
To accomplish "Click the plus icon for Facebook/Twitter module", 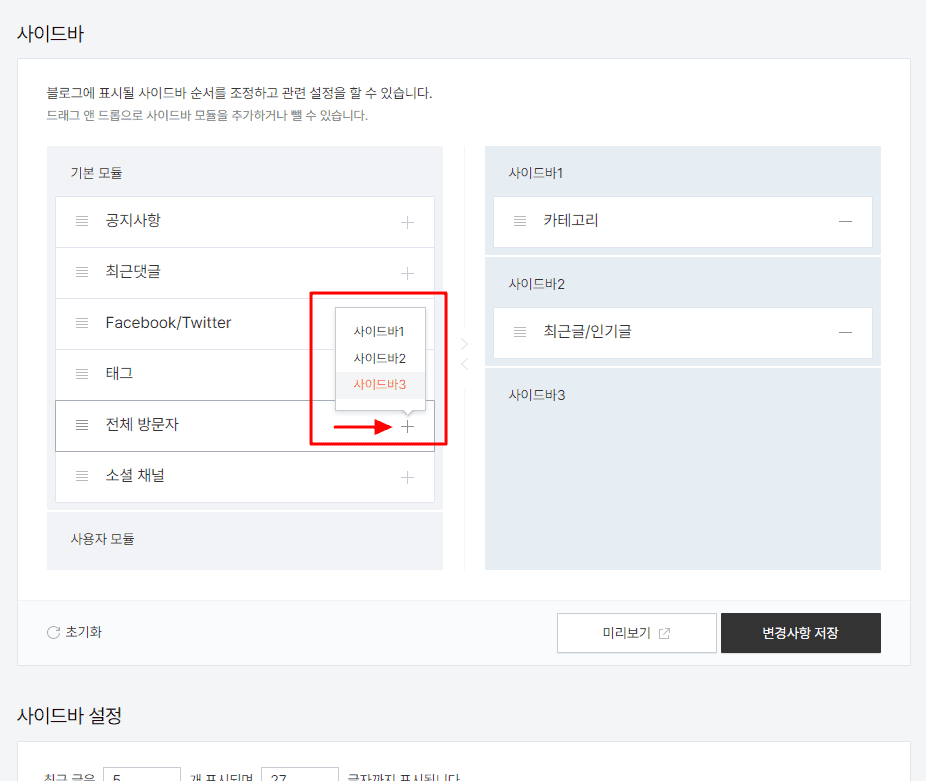I will coord(408,323).
